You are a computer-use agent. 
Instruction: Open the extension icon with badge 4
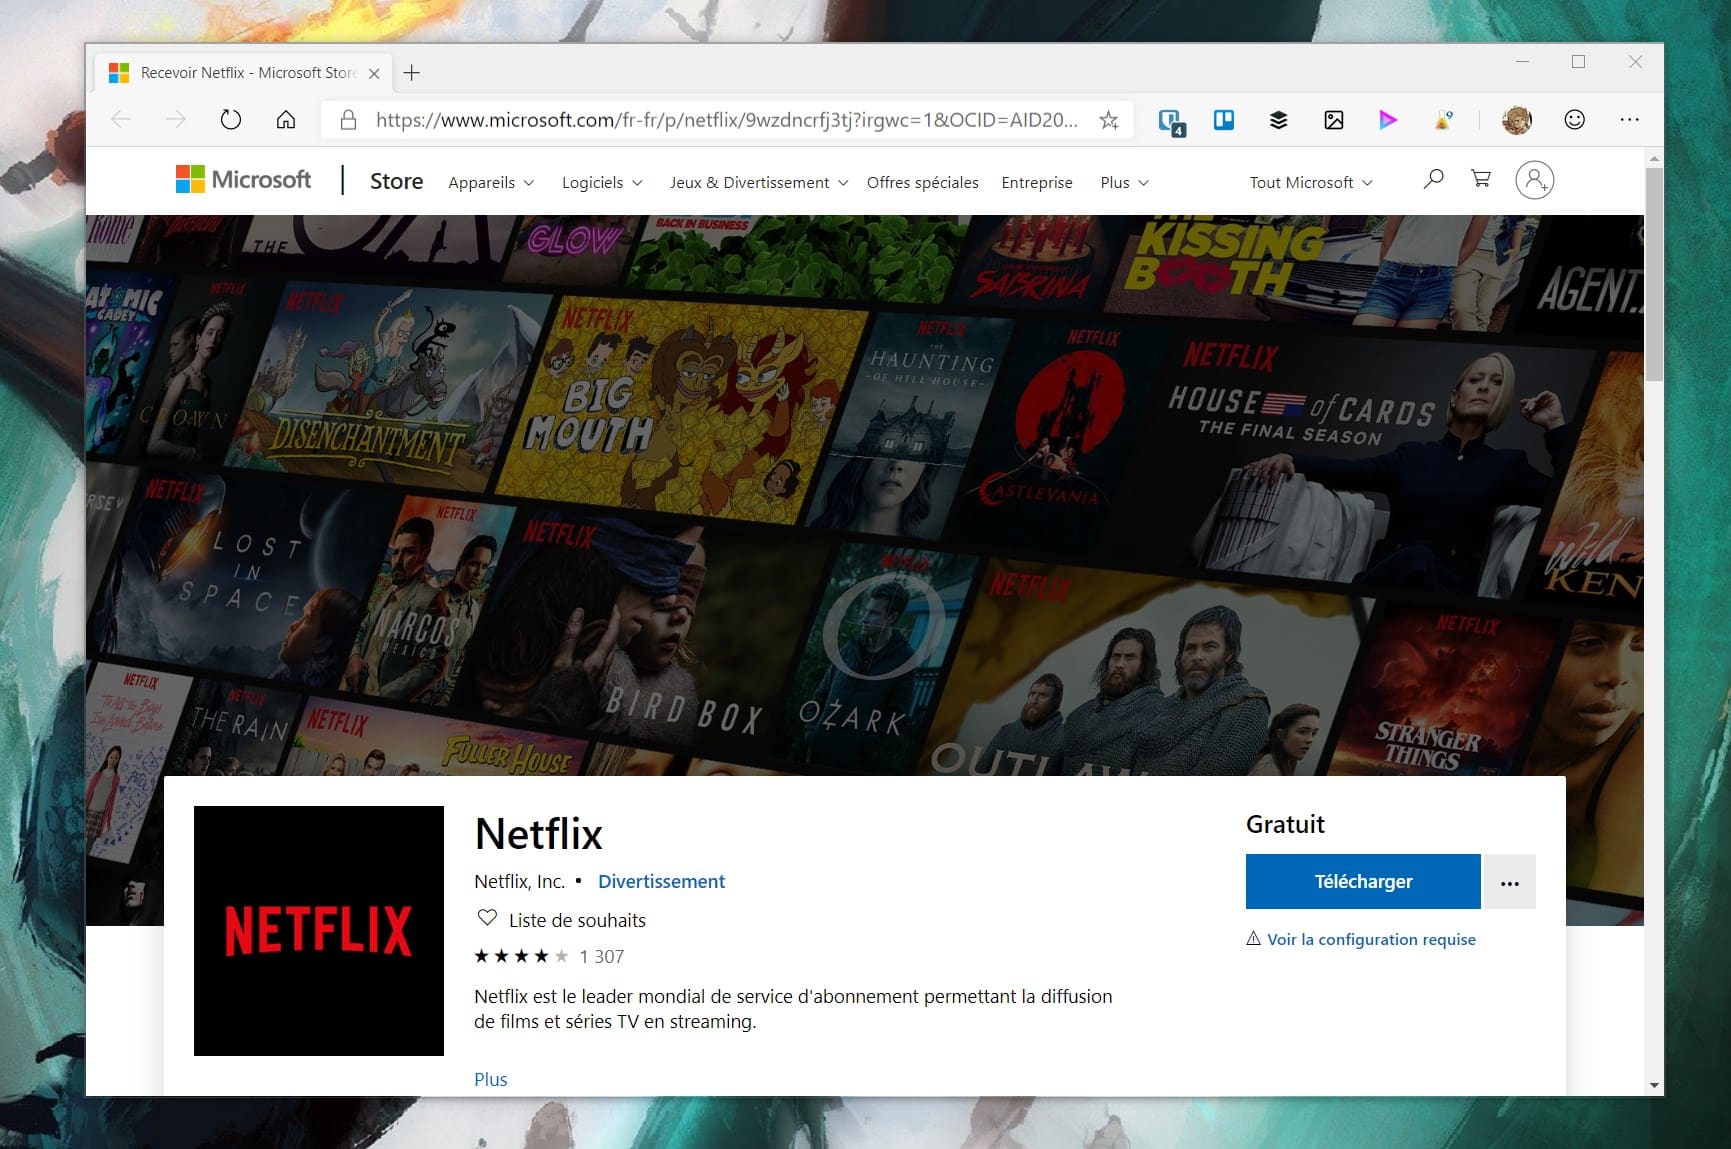[x=1171, y=122]
